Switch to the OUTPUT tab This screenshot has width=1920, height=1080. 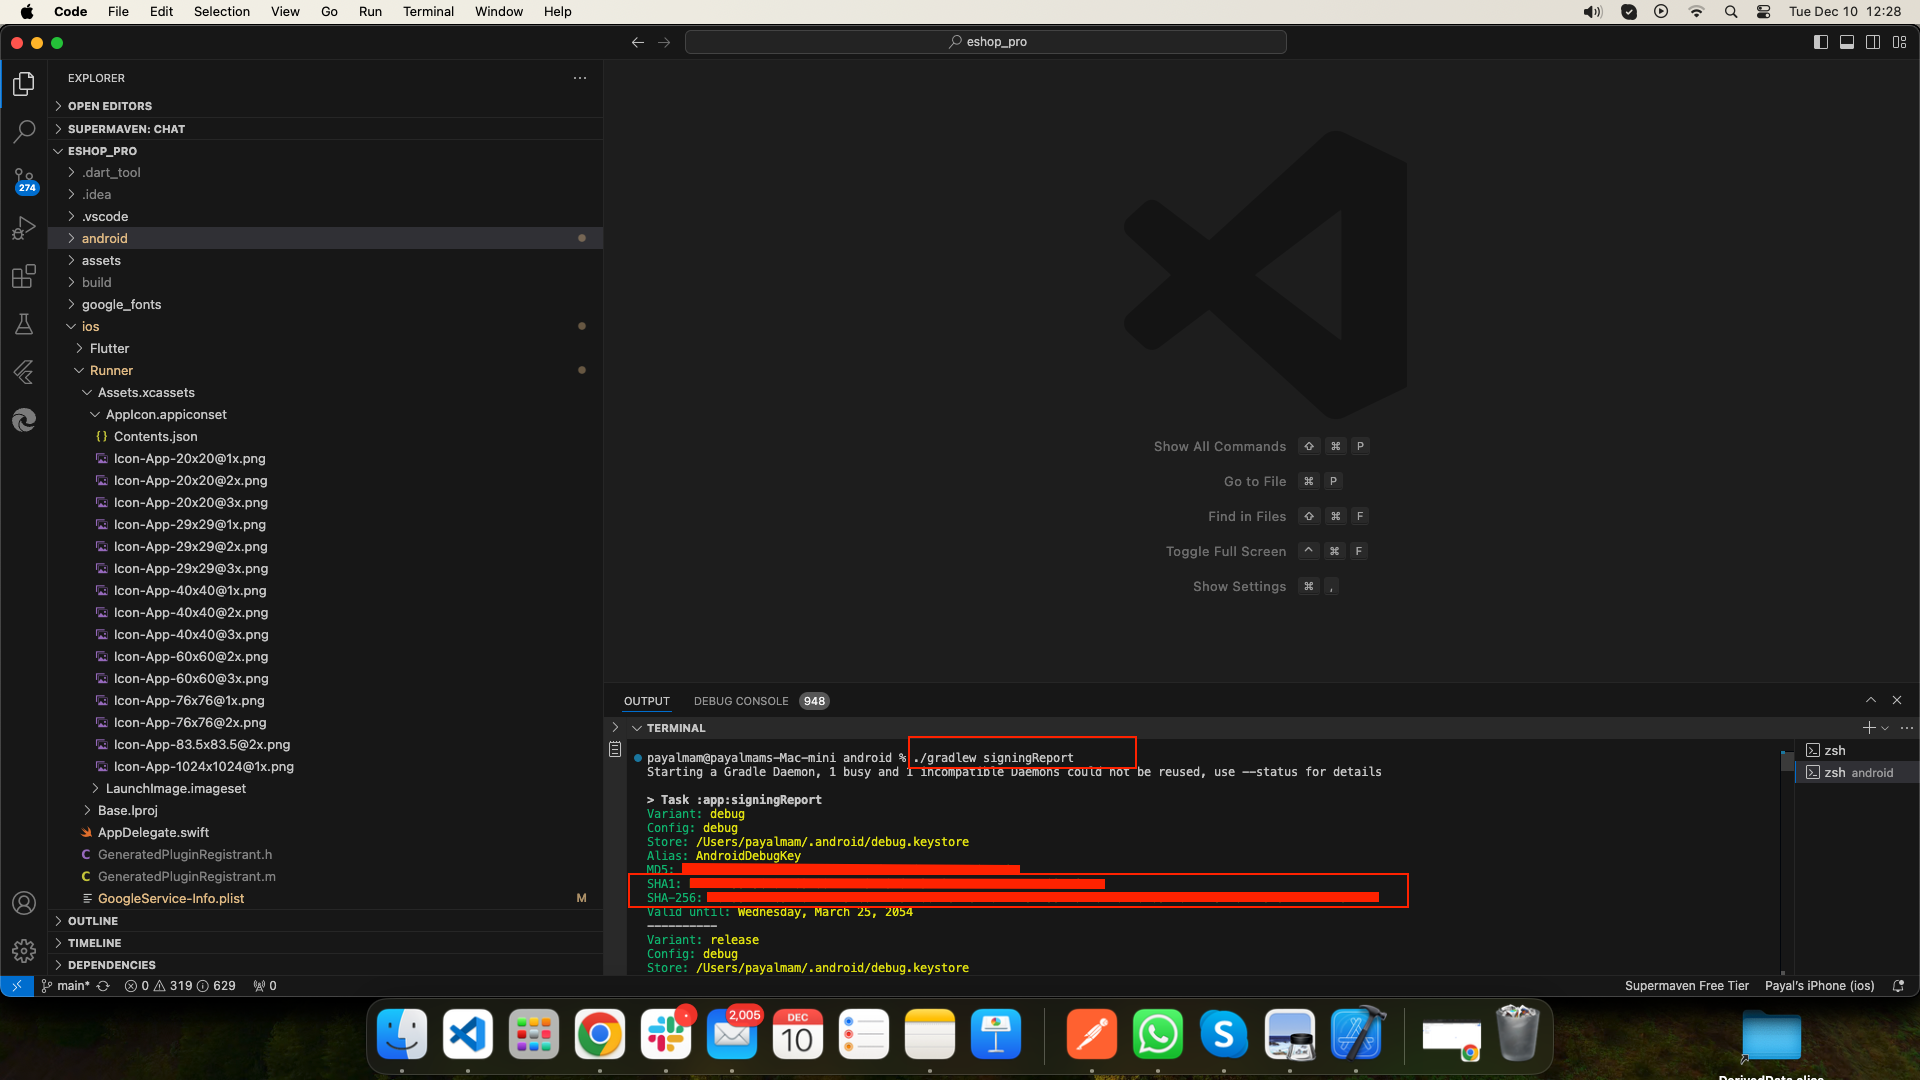tap(646, 701)
